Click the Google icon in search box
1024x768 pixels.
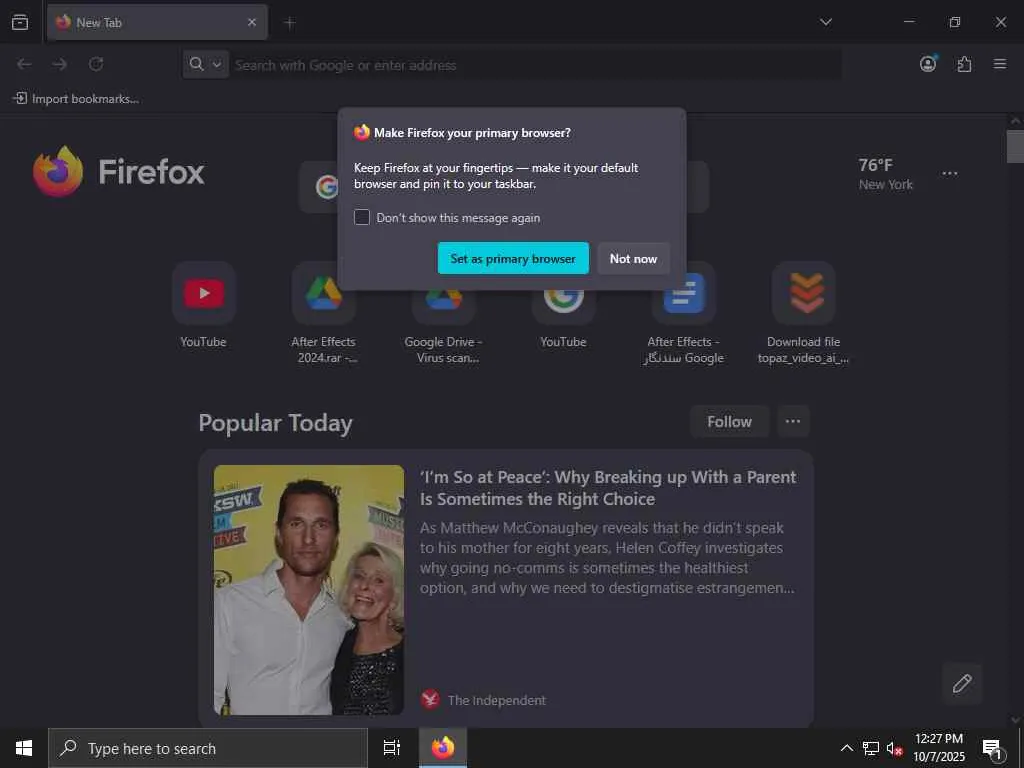[327, 187]
